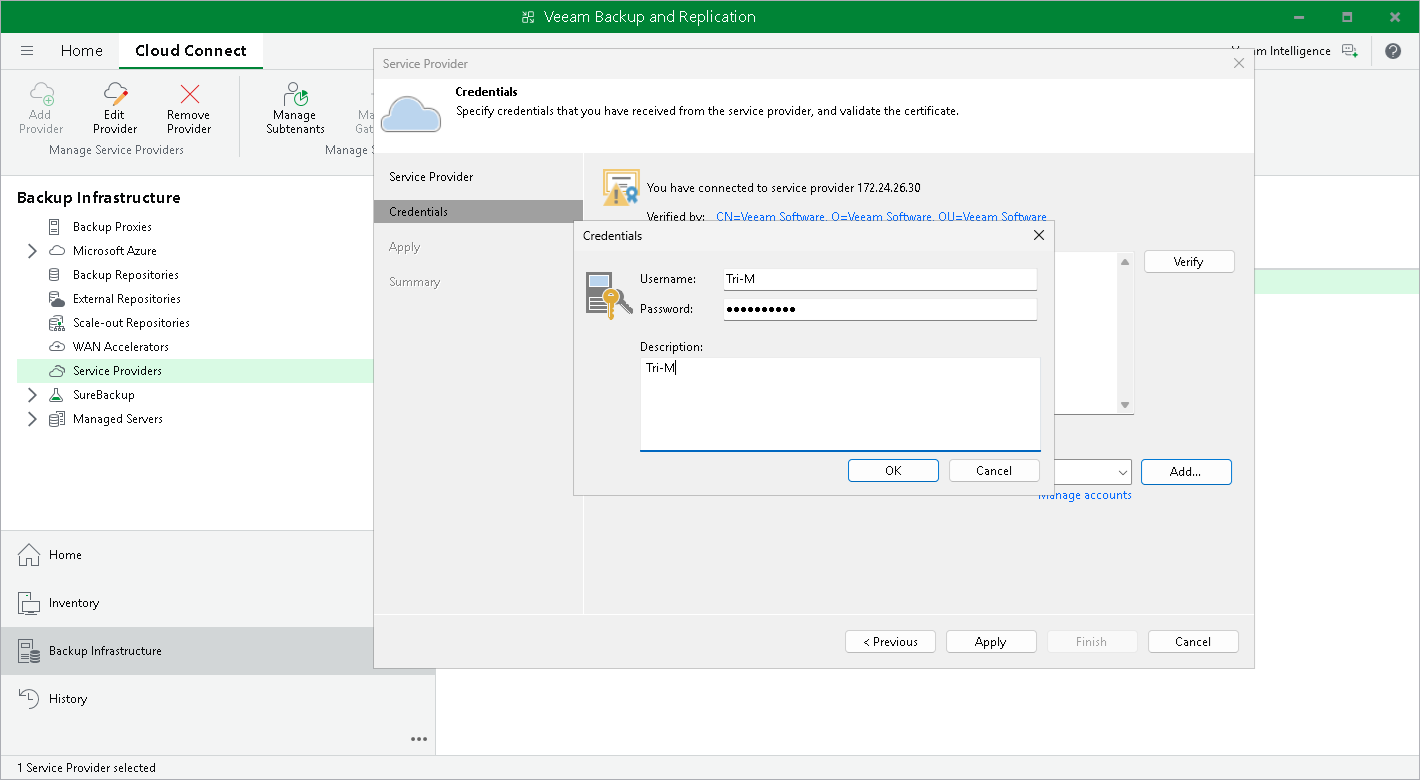Expand the Managed Servers tree node
Image resolution: width=1420 pixels, height=780 pixels.
[32, 419]
